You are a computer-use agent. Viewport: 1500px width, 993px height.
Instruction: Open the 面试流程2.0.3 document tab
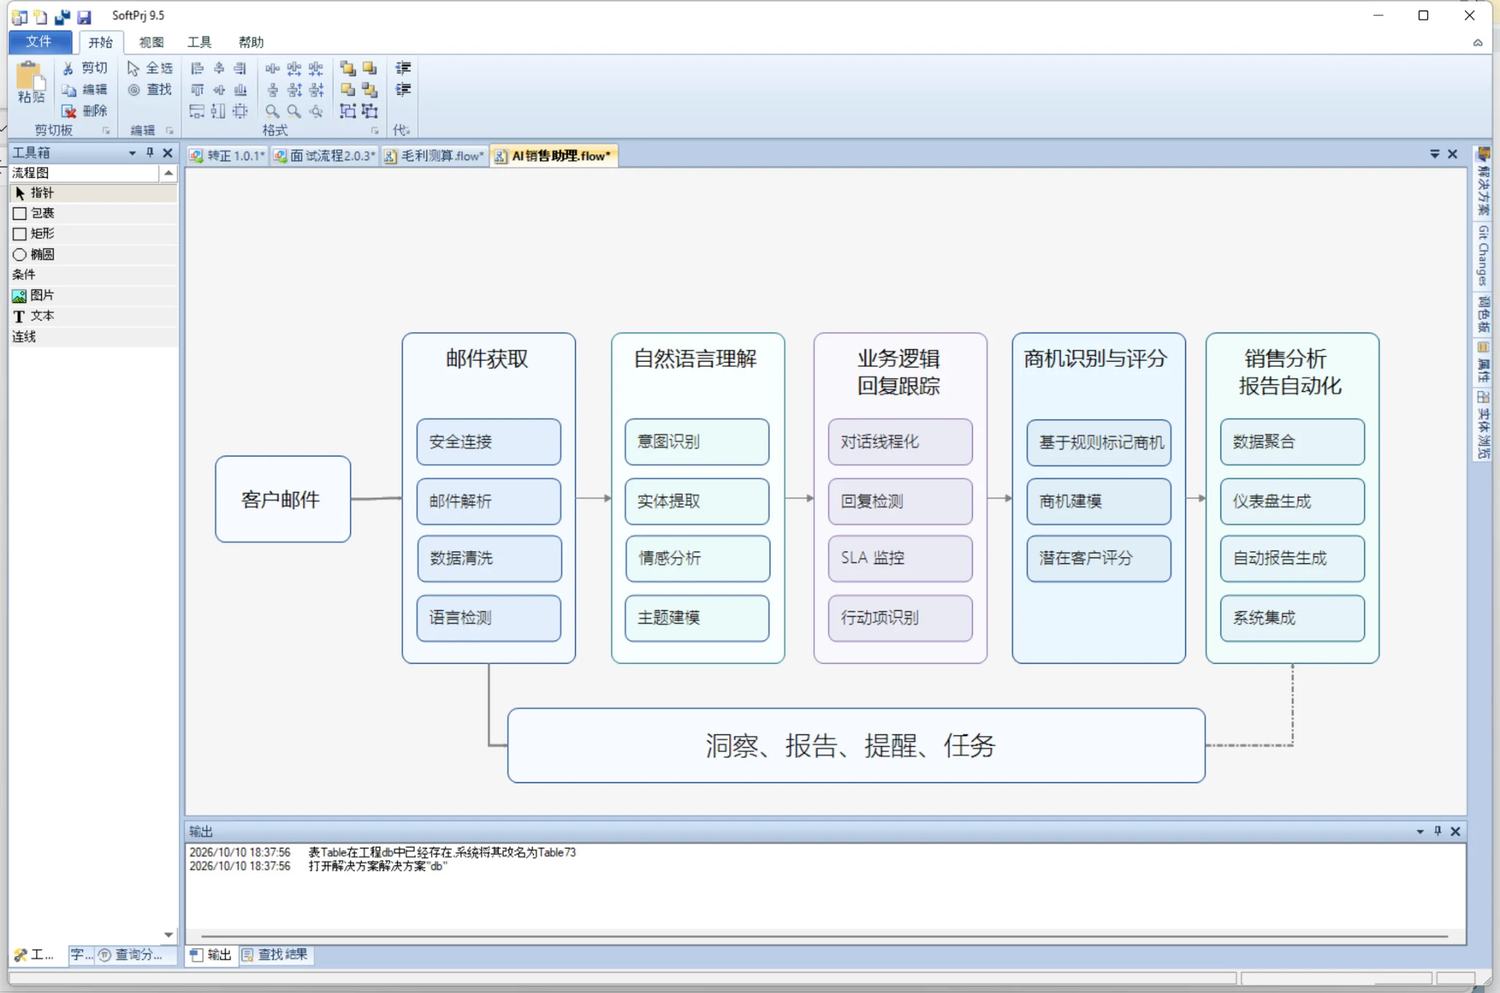click(325, 156)
